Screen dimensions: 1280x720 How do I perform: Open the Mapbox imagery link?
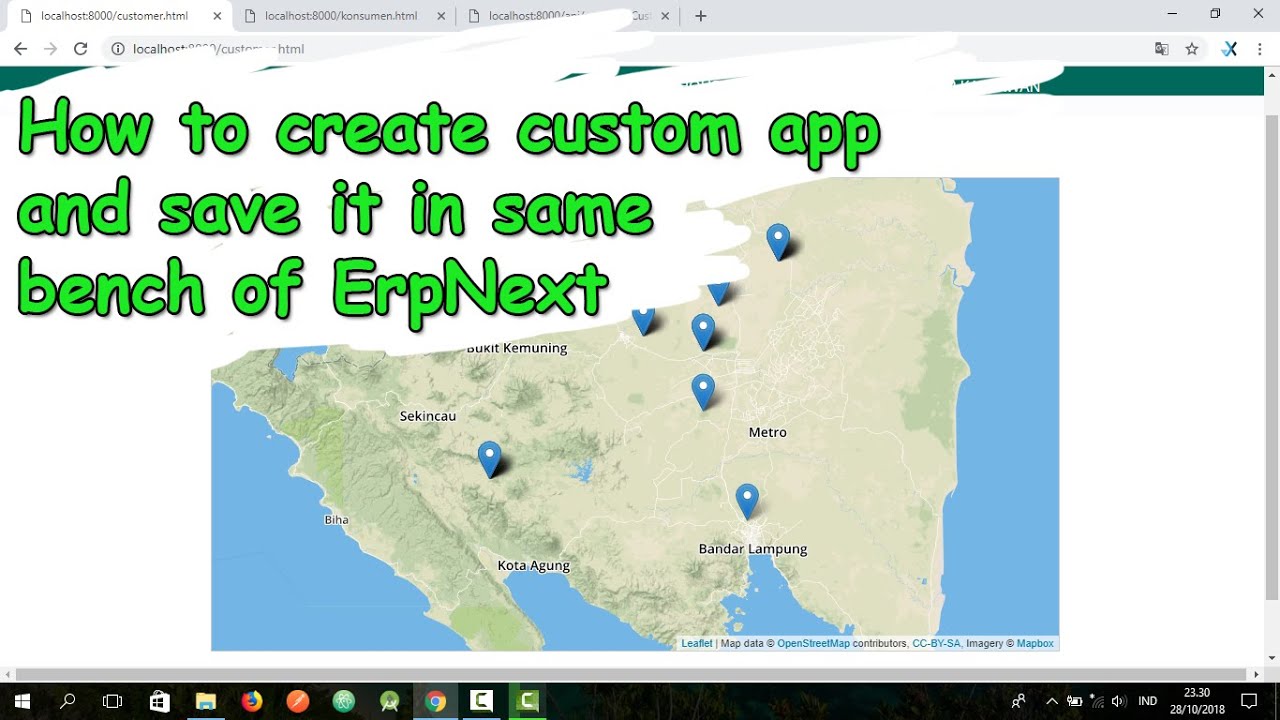click(1035, 644)
